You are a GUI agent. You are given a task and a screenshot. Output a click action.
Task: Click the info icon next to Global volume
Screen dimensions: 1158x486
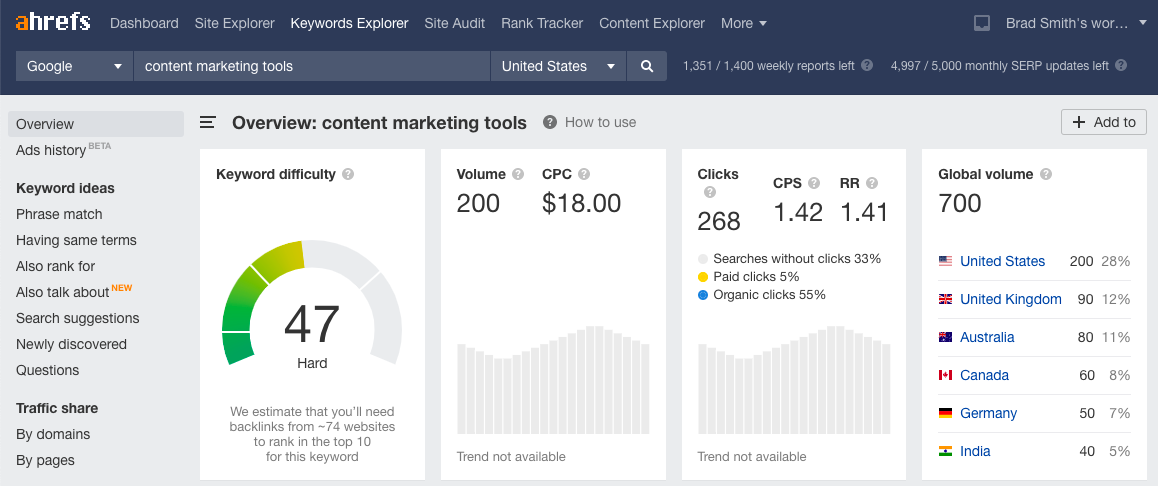[1046, 174]
